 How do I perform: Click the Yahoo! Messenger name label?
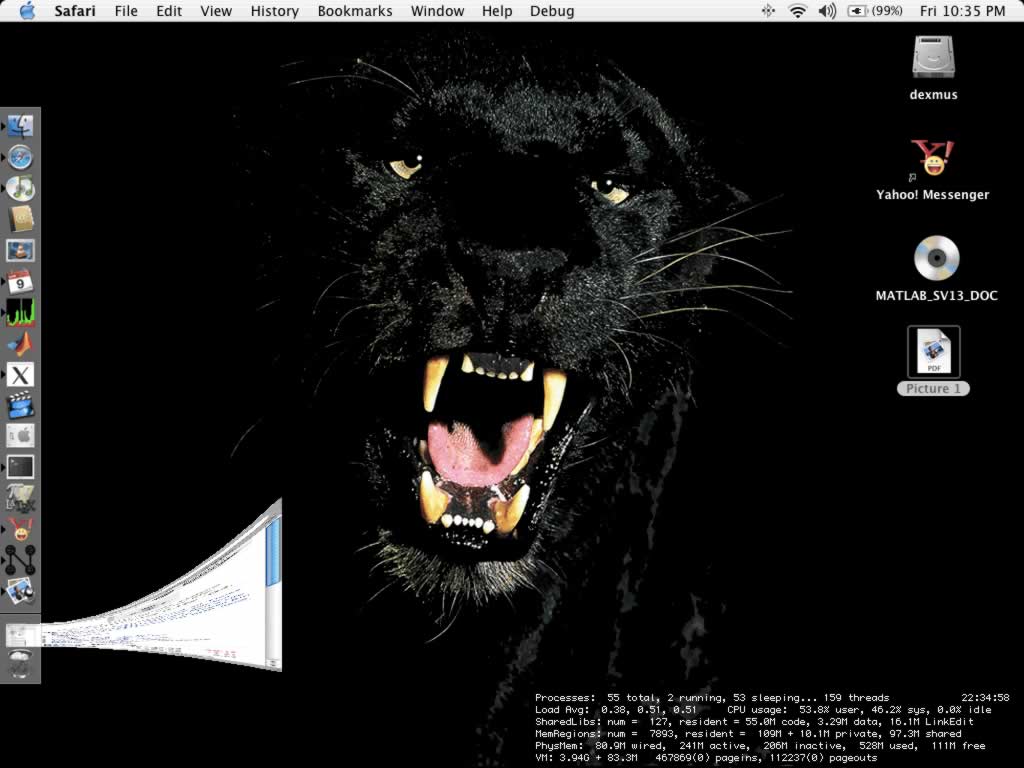(x=933, y=195)
